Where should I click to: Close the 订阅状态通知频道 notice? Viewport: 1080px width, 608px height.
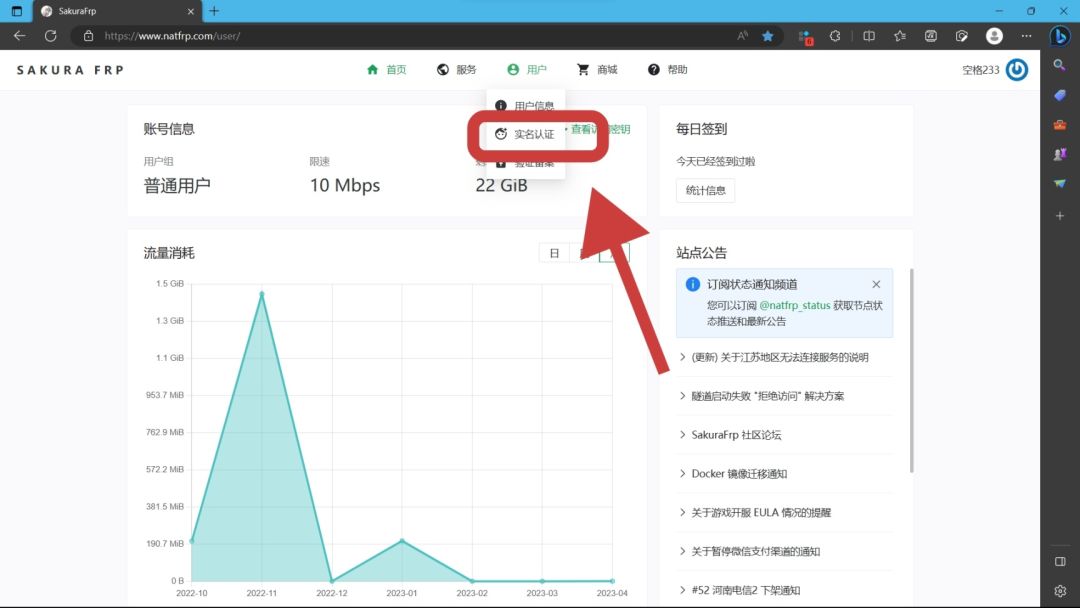(876, 284)
